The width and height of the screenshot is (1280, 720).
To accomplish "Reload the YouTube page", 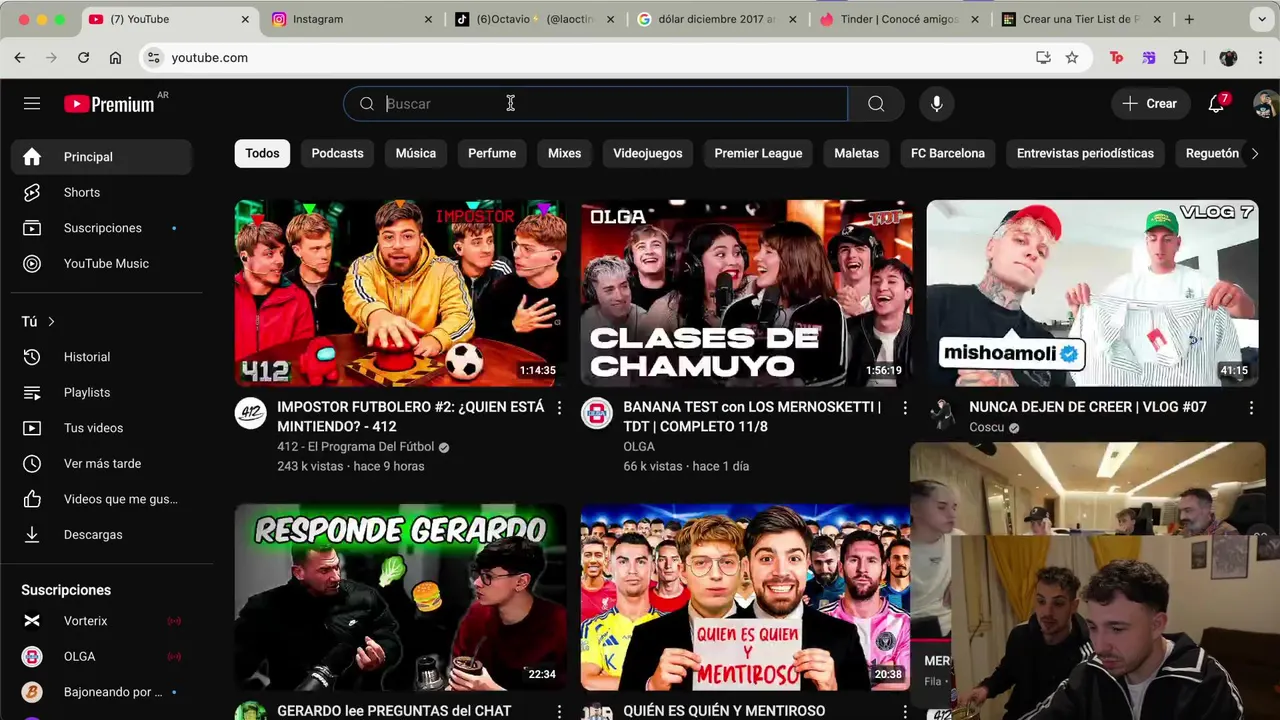I will 84,58.
